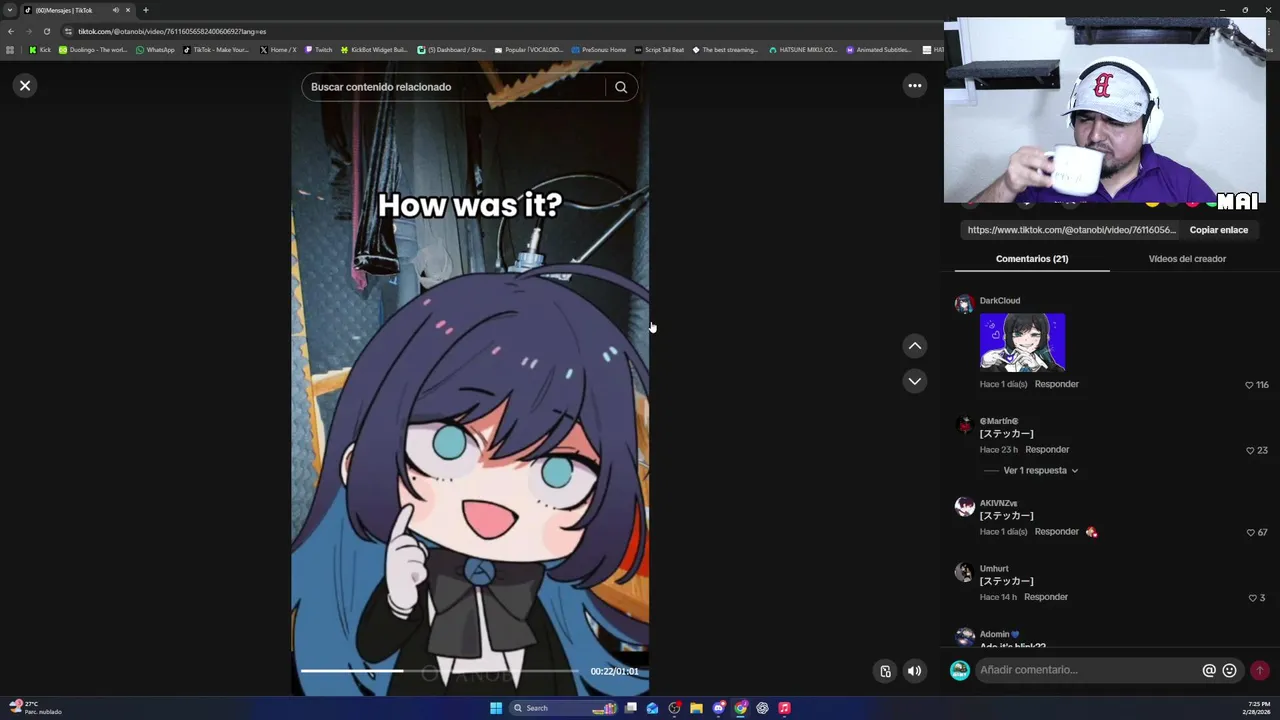The image size is (1280, 720).
Task: Click in the related content search field
Action: [x=455, y=87]
